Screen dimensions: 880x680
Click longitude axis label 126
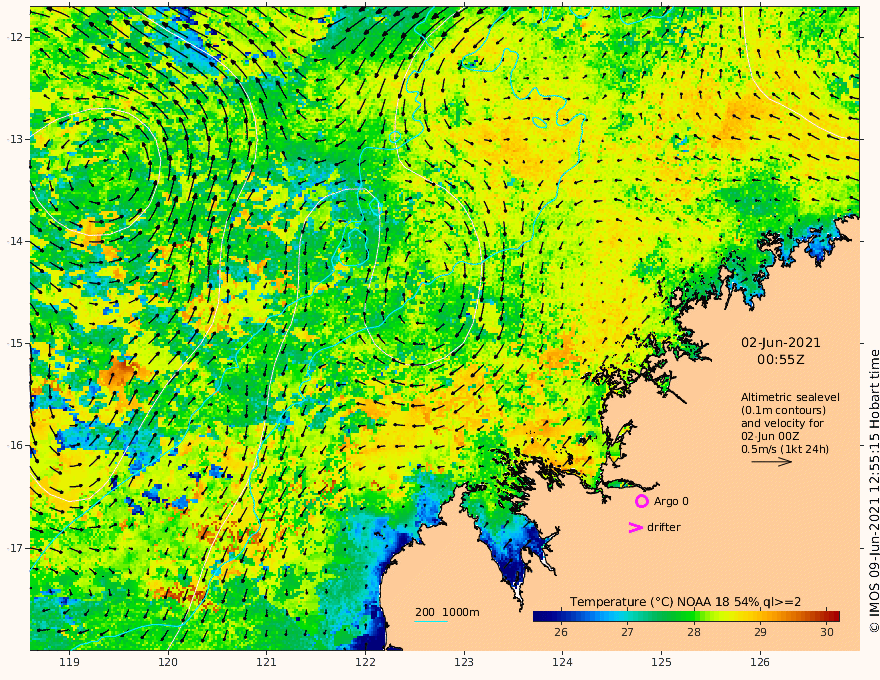click(760, 662)
